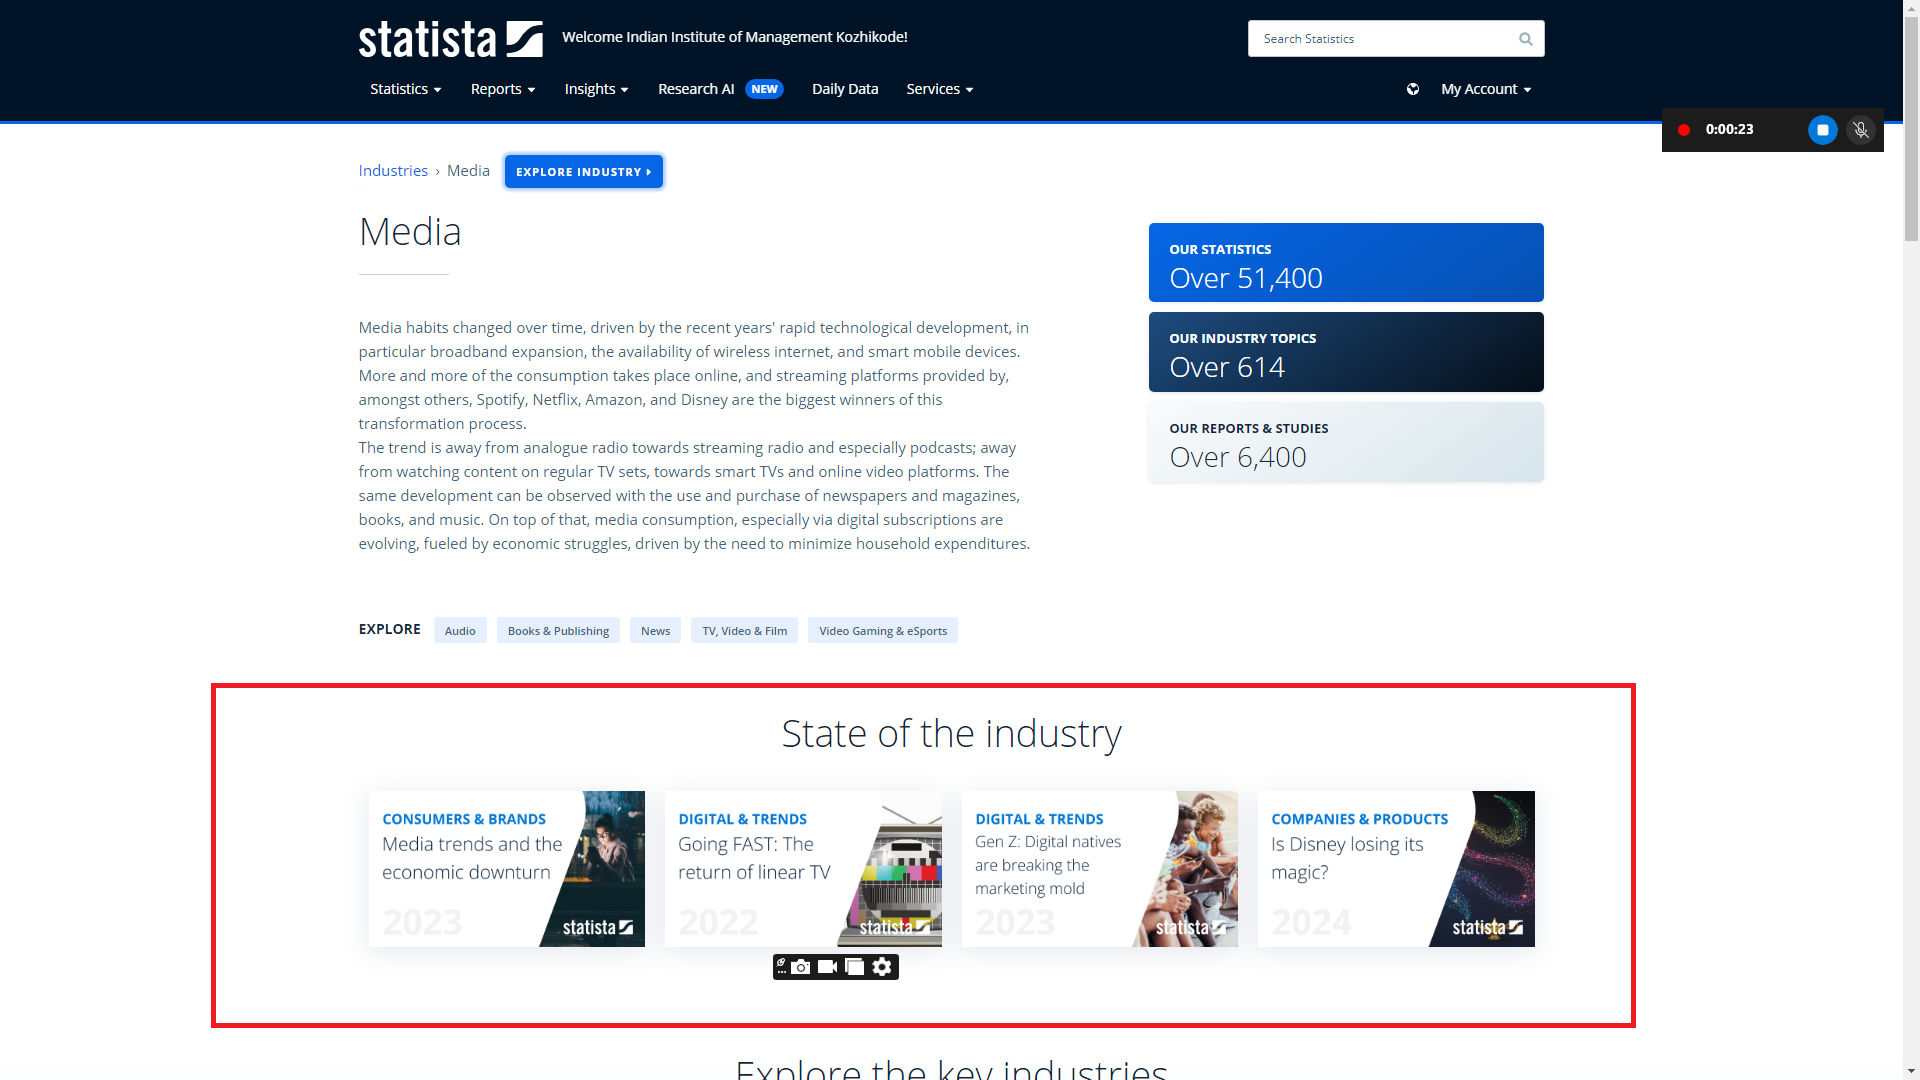
Task: Open the Insights dropdown
Action: point(596,89)
